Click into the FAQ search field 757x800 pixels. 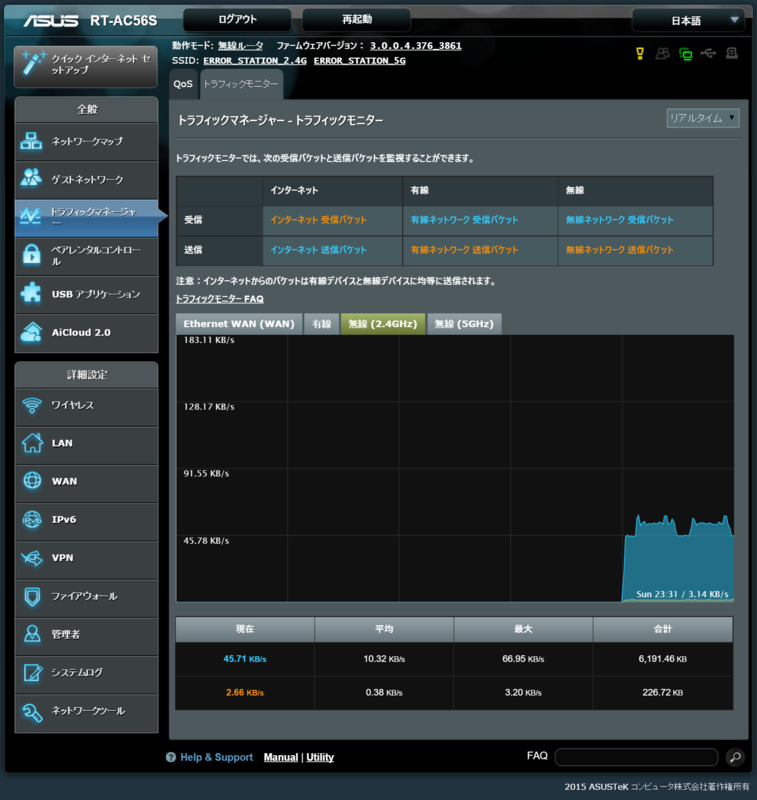pos(636,757)
